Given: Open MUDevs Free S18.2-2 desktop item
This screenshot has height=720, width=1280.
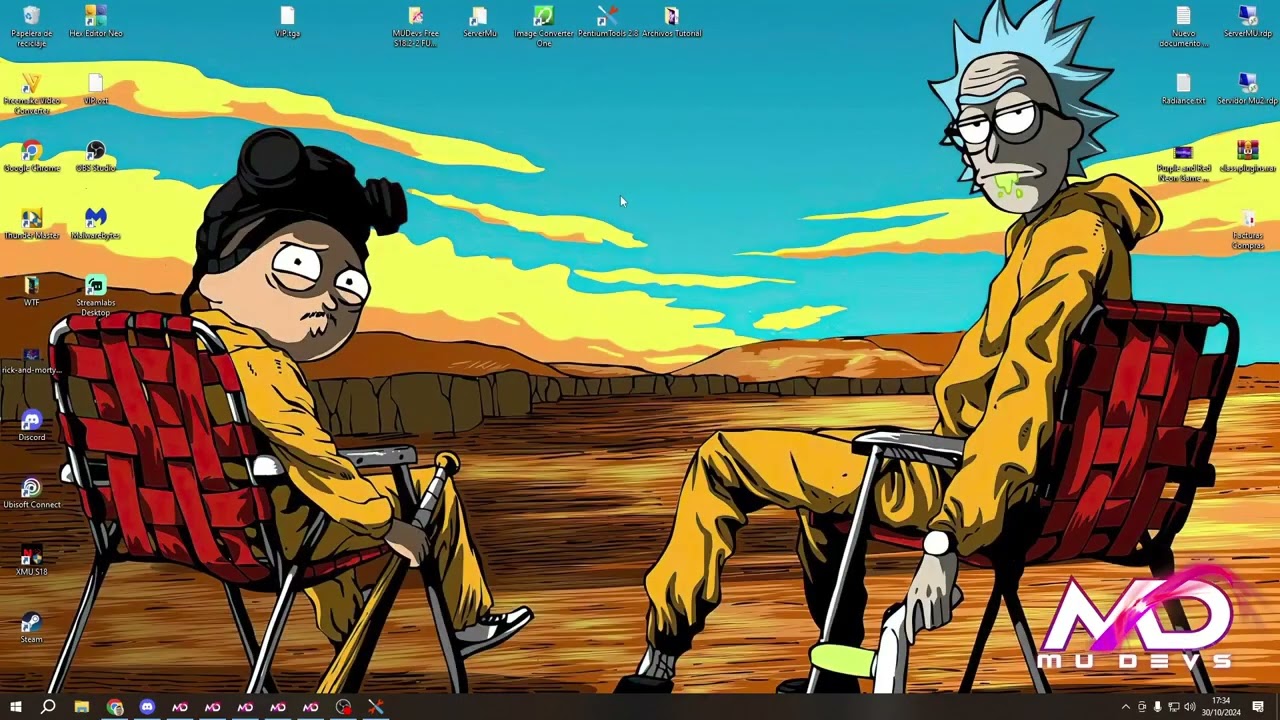Looking at the screenshot, I should pyautogui.click(x=416, y=26).
